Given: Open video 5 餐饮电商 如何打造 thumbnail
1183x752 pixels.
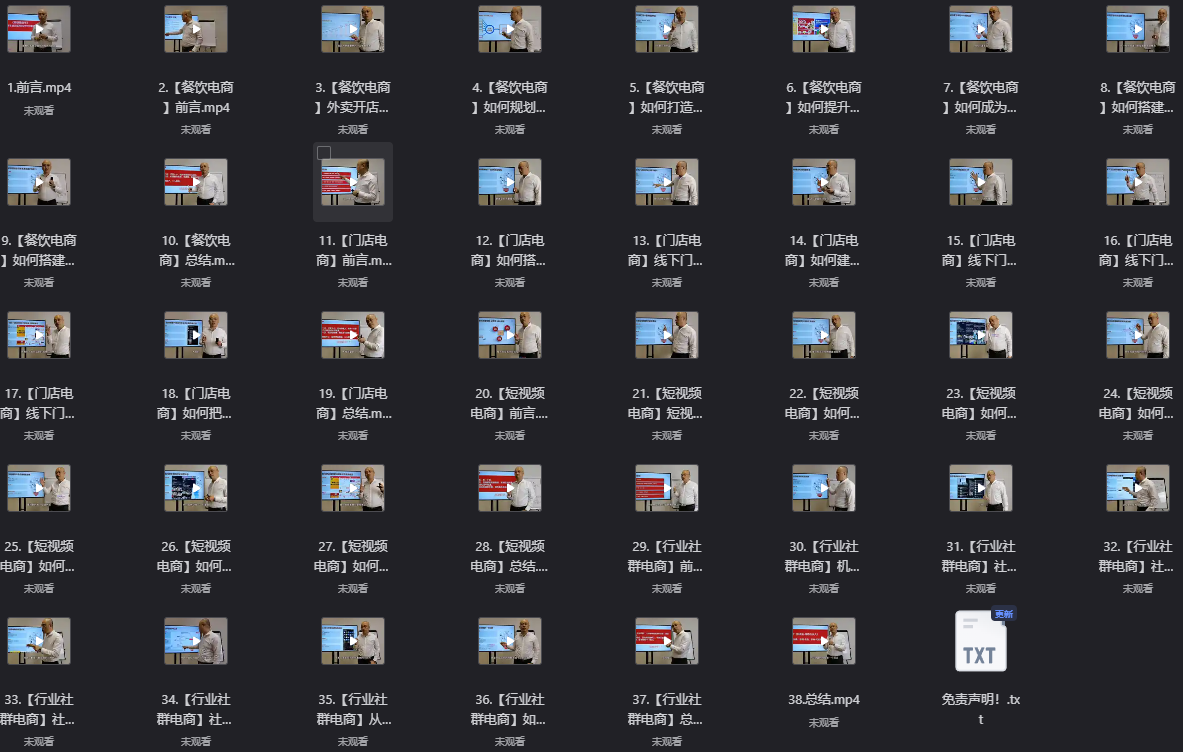Looking at the screenshot, I should 667,29.
